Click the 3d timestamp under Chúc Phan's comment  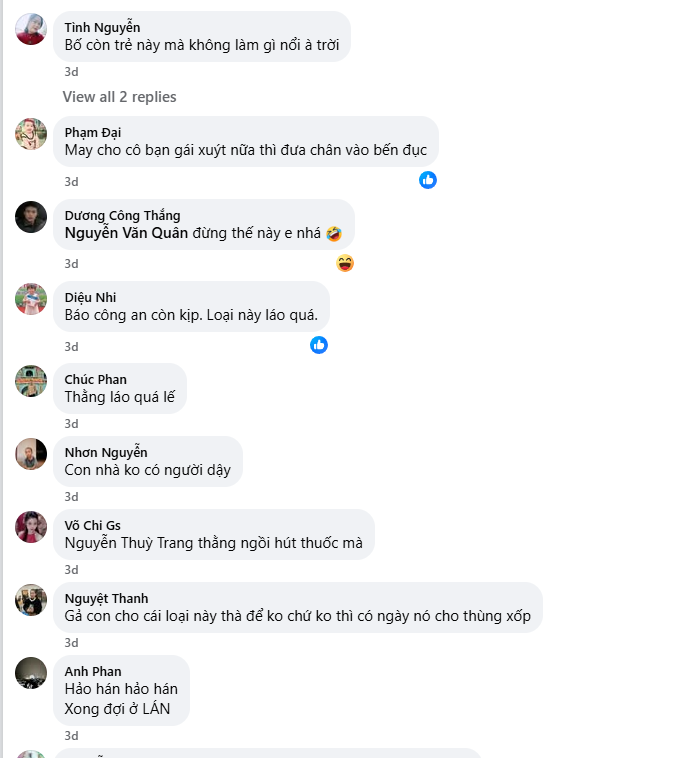coord(71,424)
